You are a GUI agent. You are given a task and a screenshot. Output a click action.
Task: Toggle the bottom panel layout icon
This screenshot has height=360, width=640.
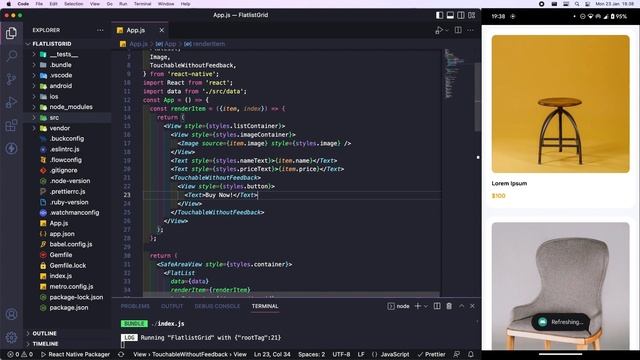click(x=450, y=15)
